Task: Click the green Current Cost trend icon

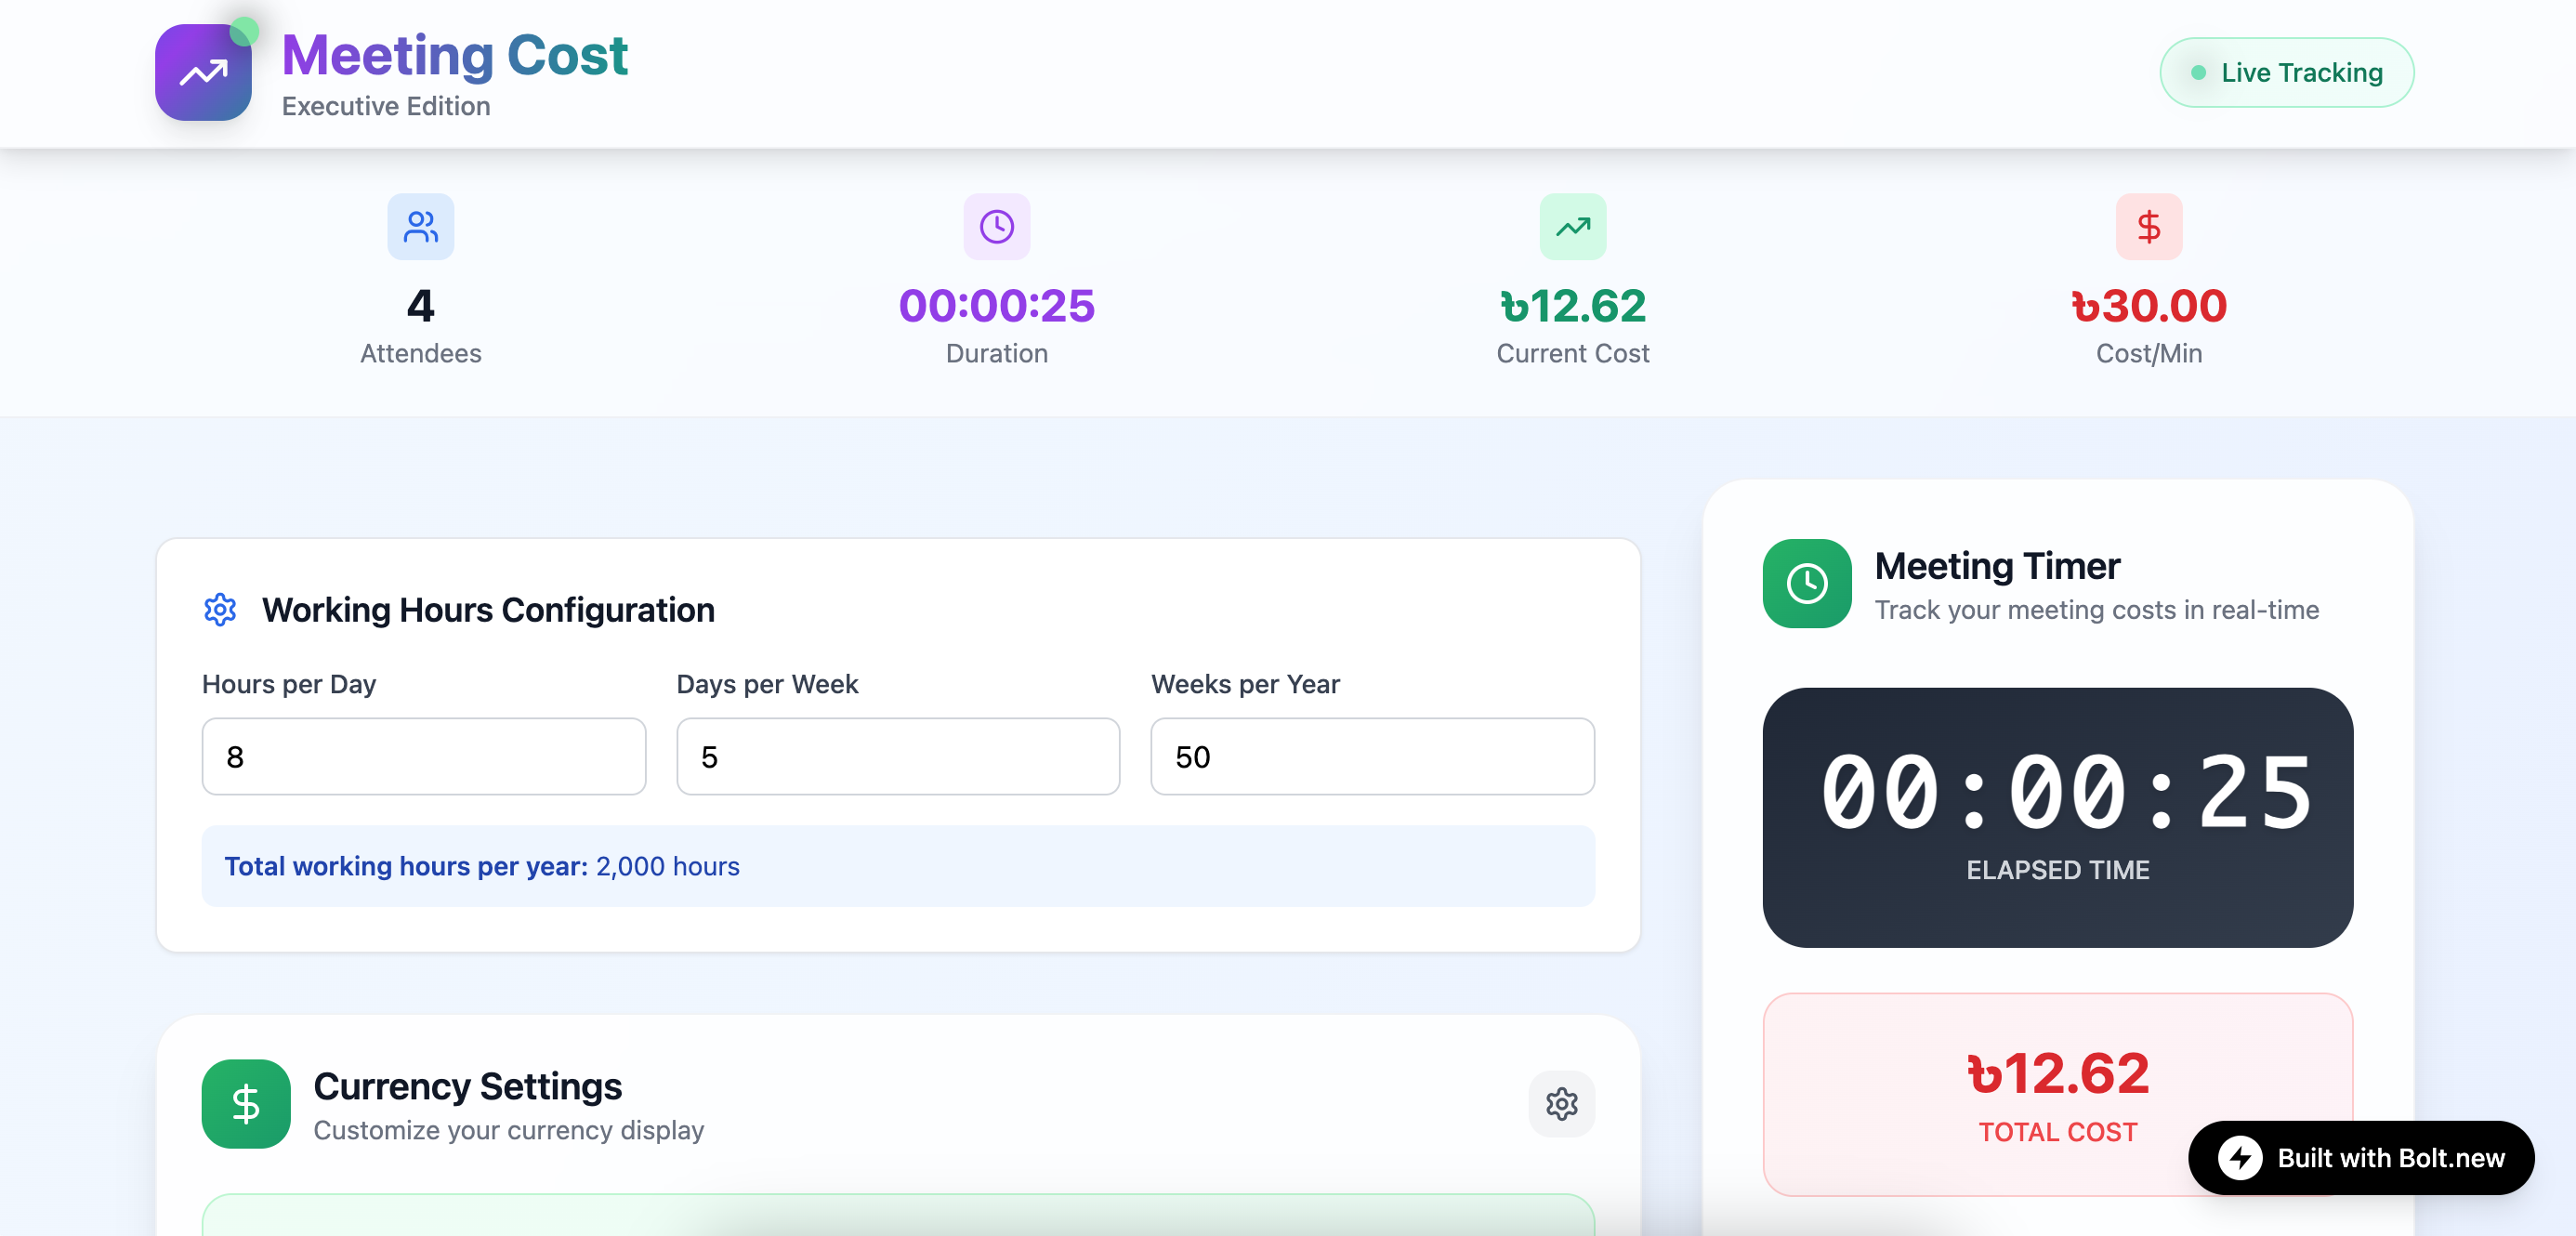Action: (1572, 227)
